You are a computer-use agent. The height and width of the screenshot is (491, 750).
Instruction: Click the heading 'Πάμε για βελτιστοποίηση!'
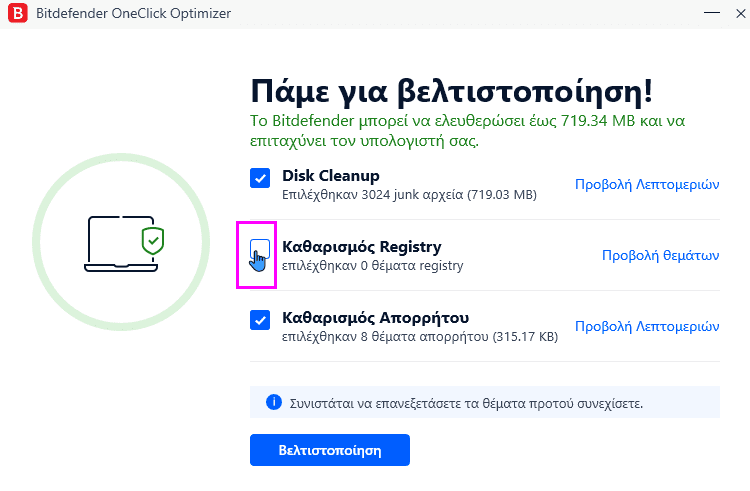tap(452, 91)
